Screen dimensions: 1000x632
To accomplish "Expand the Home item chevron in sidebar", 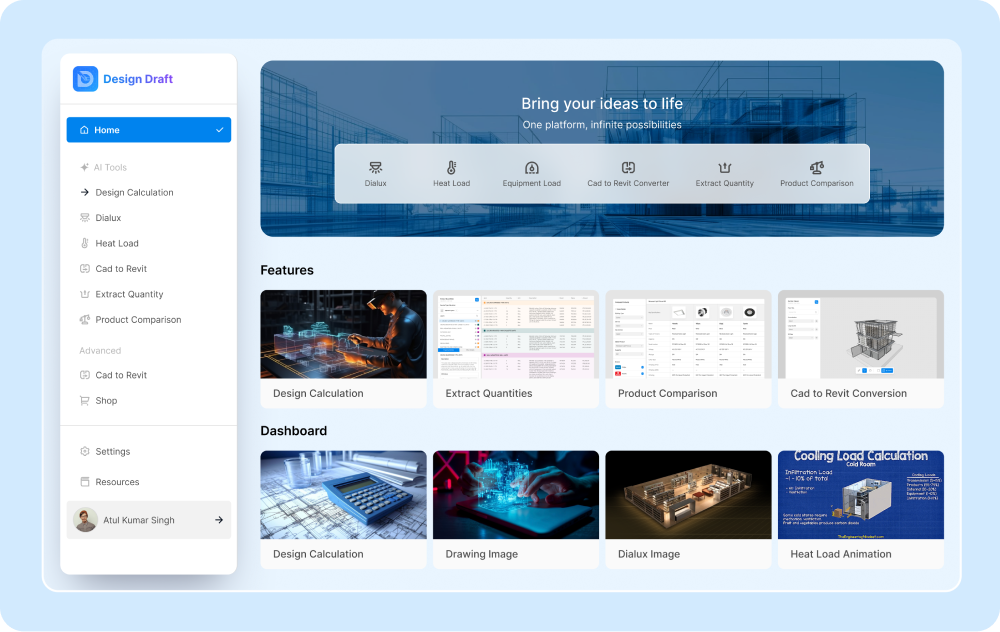I will [219, 130].
